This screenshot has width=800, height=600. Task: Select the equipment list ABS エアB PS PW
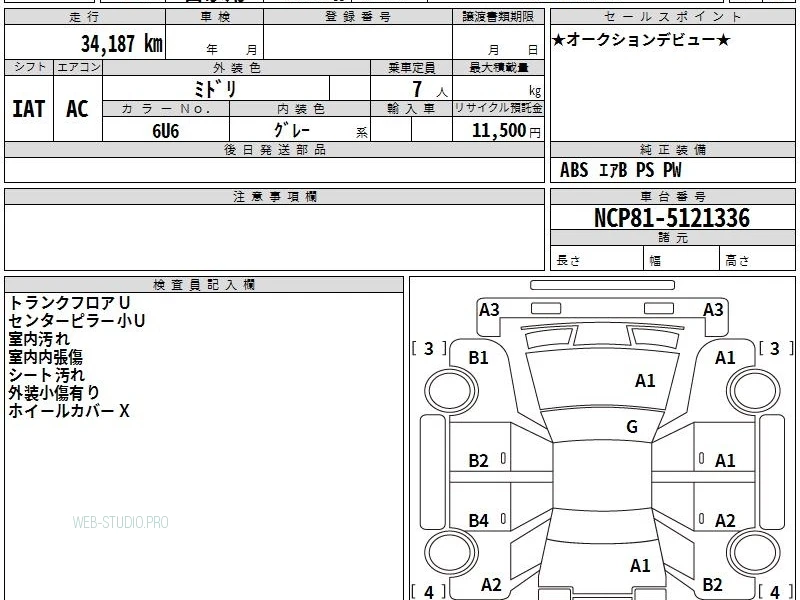(620, 170)
